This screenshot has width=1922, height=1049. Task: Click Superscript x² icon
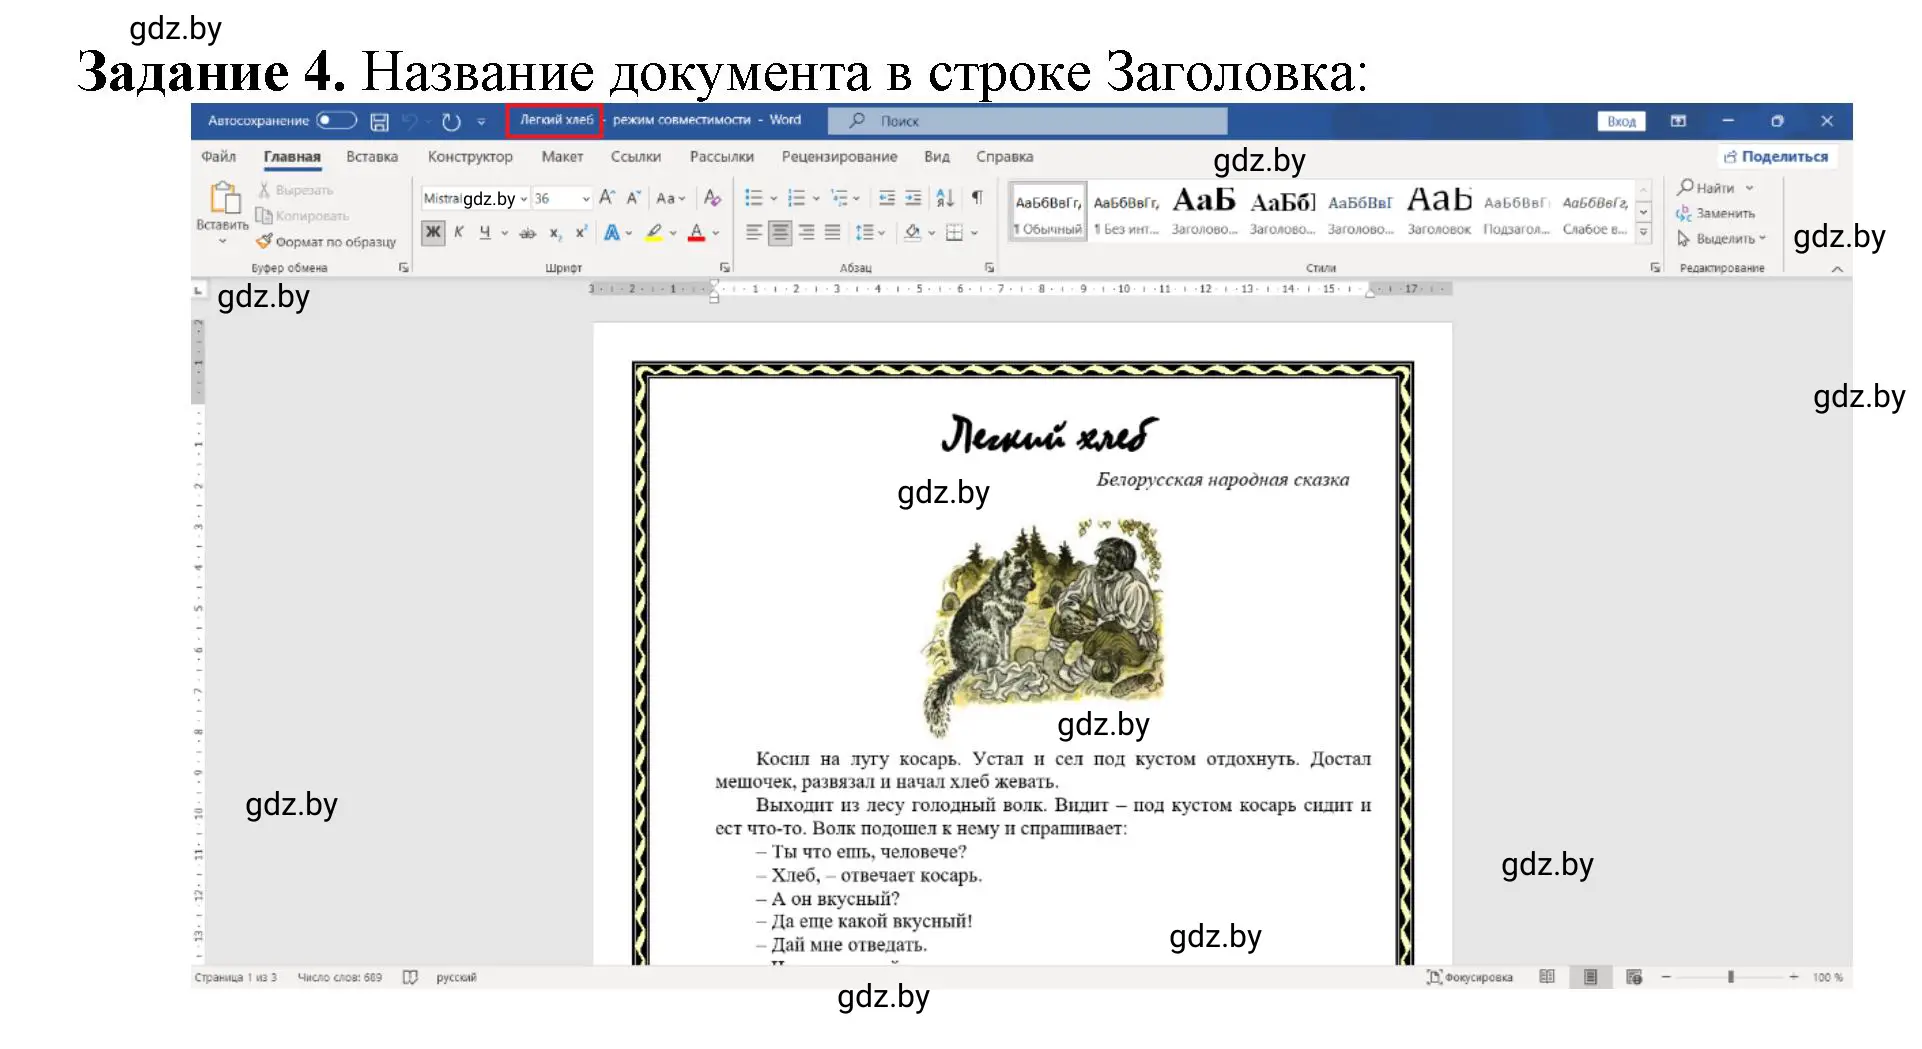(x=581, y=233)
